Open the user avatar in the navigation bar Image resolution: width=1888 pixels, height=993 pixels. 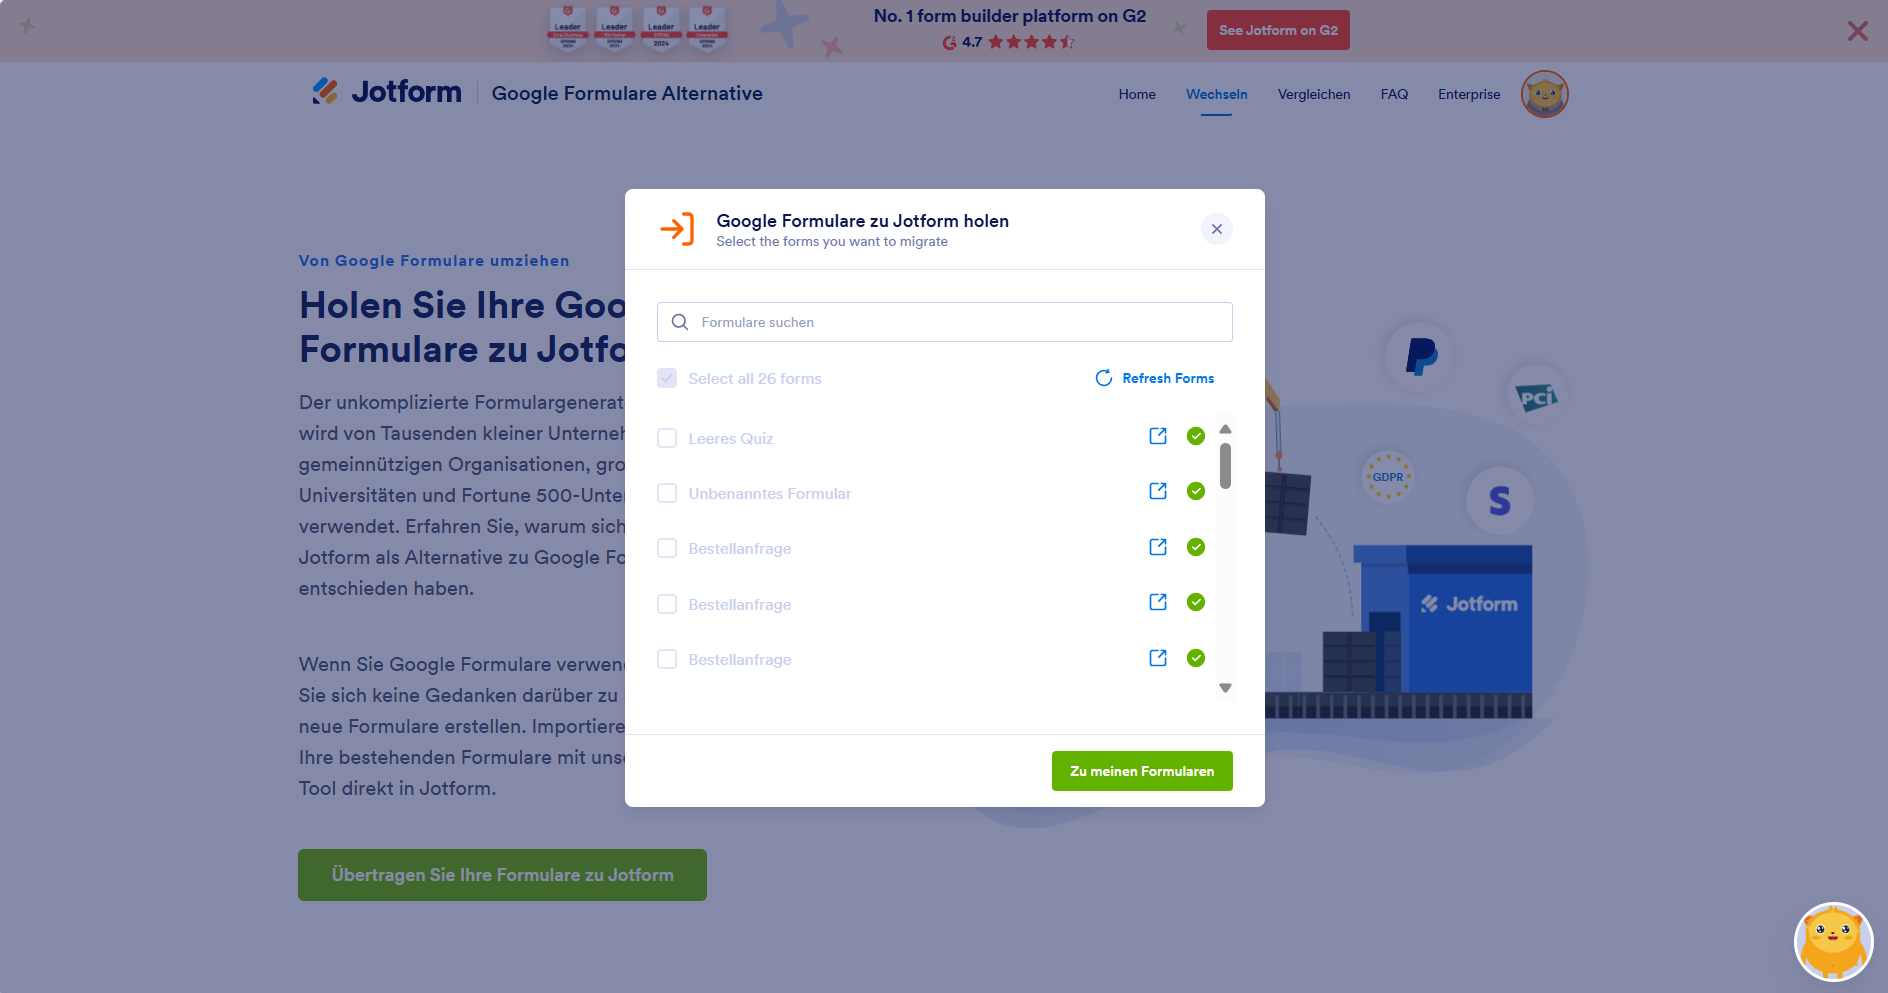1545,94
